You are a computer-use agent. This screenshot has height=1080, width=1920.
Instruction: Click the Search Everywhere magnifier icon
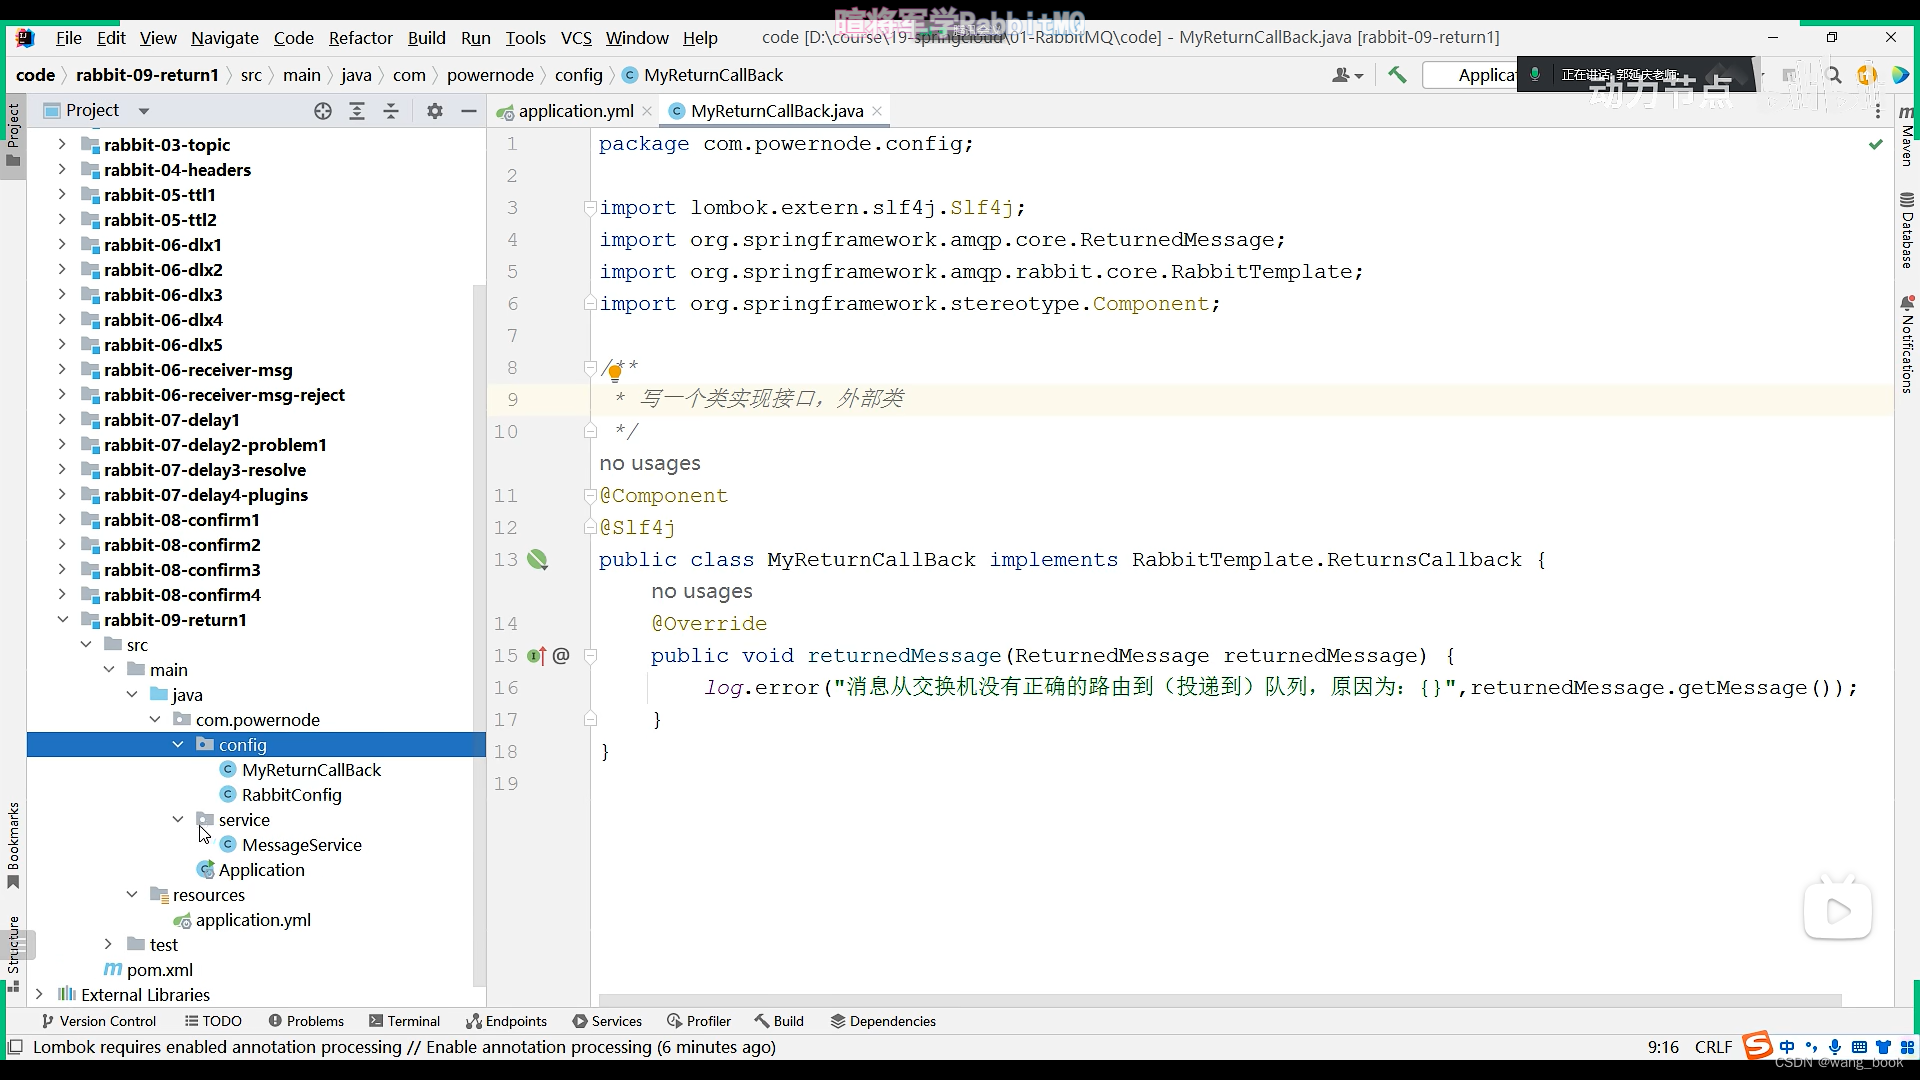[1833, 75]
